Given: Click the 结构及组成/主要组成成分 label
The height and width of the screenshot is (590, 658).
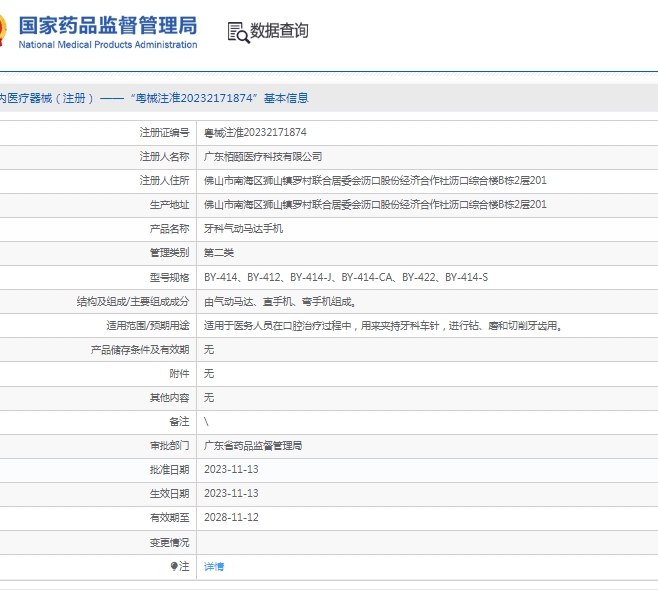Looking at the screenshot, I should pos(133,301).
